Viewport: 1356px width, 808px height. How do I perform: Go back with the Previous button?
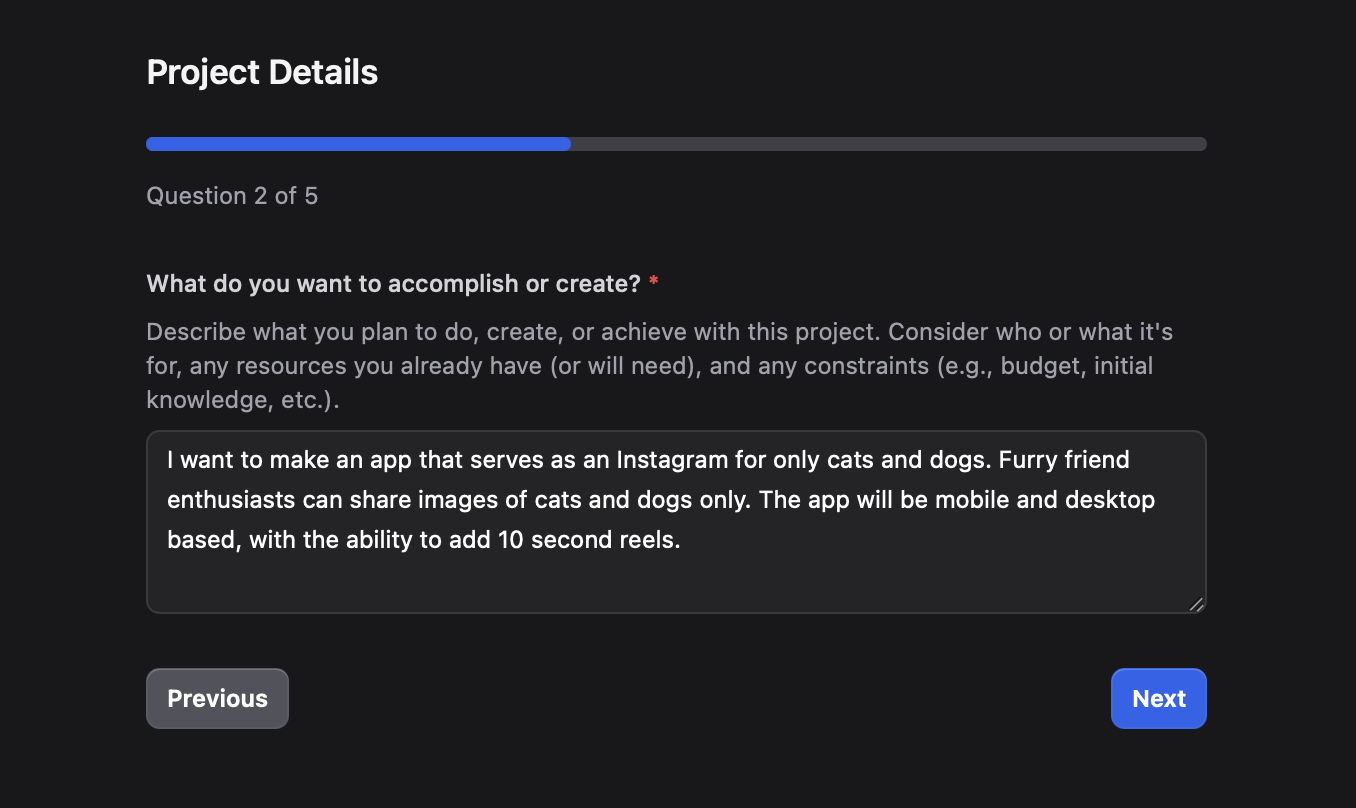coord(217,699)
